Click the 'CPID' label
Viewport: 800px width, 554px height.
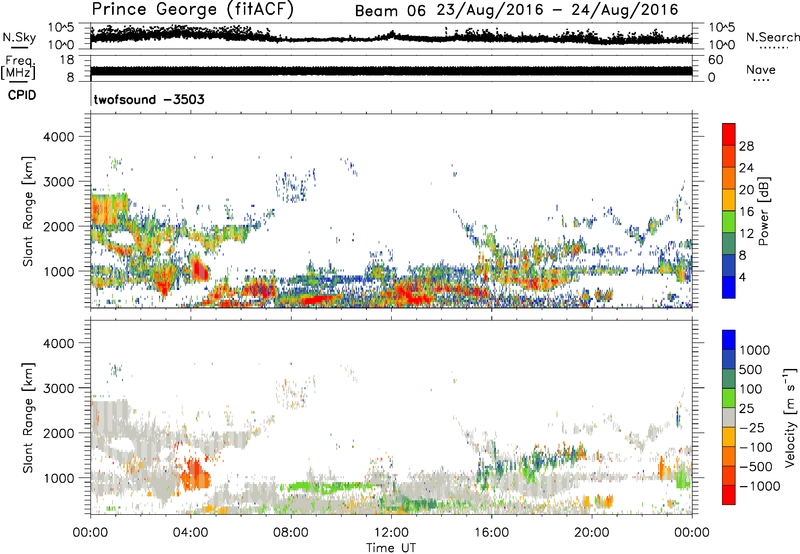pos(22,95)
